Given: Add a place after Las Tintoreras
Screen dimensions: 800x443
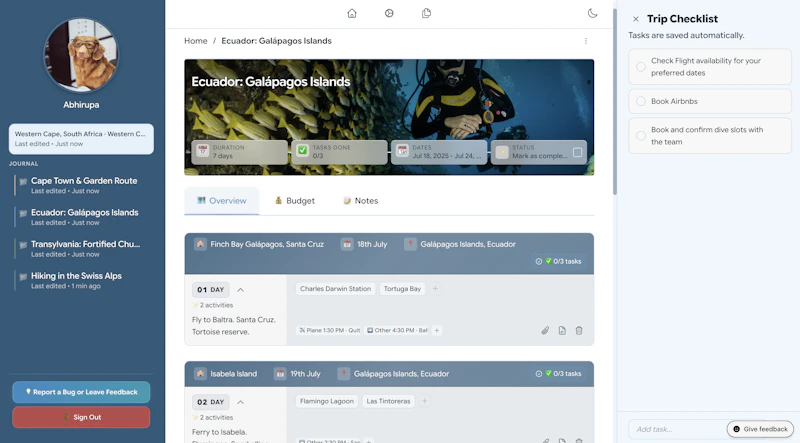Looking at the screenshot, I should [424, 401].
